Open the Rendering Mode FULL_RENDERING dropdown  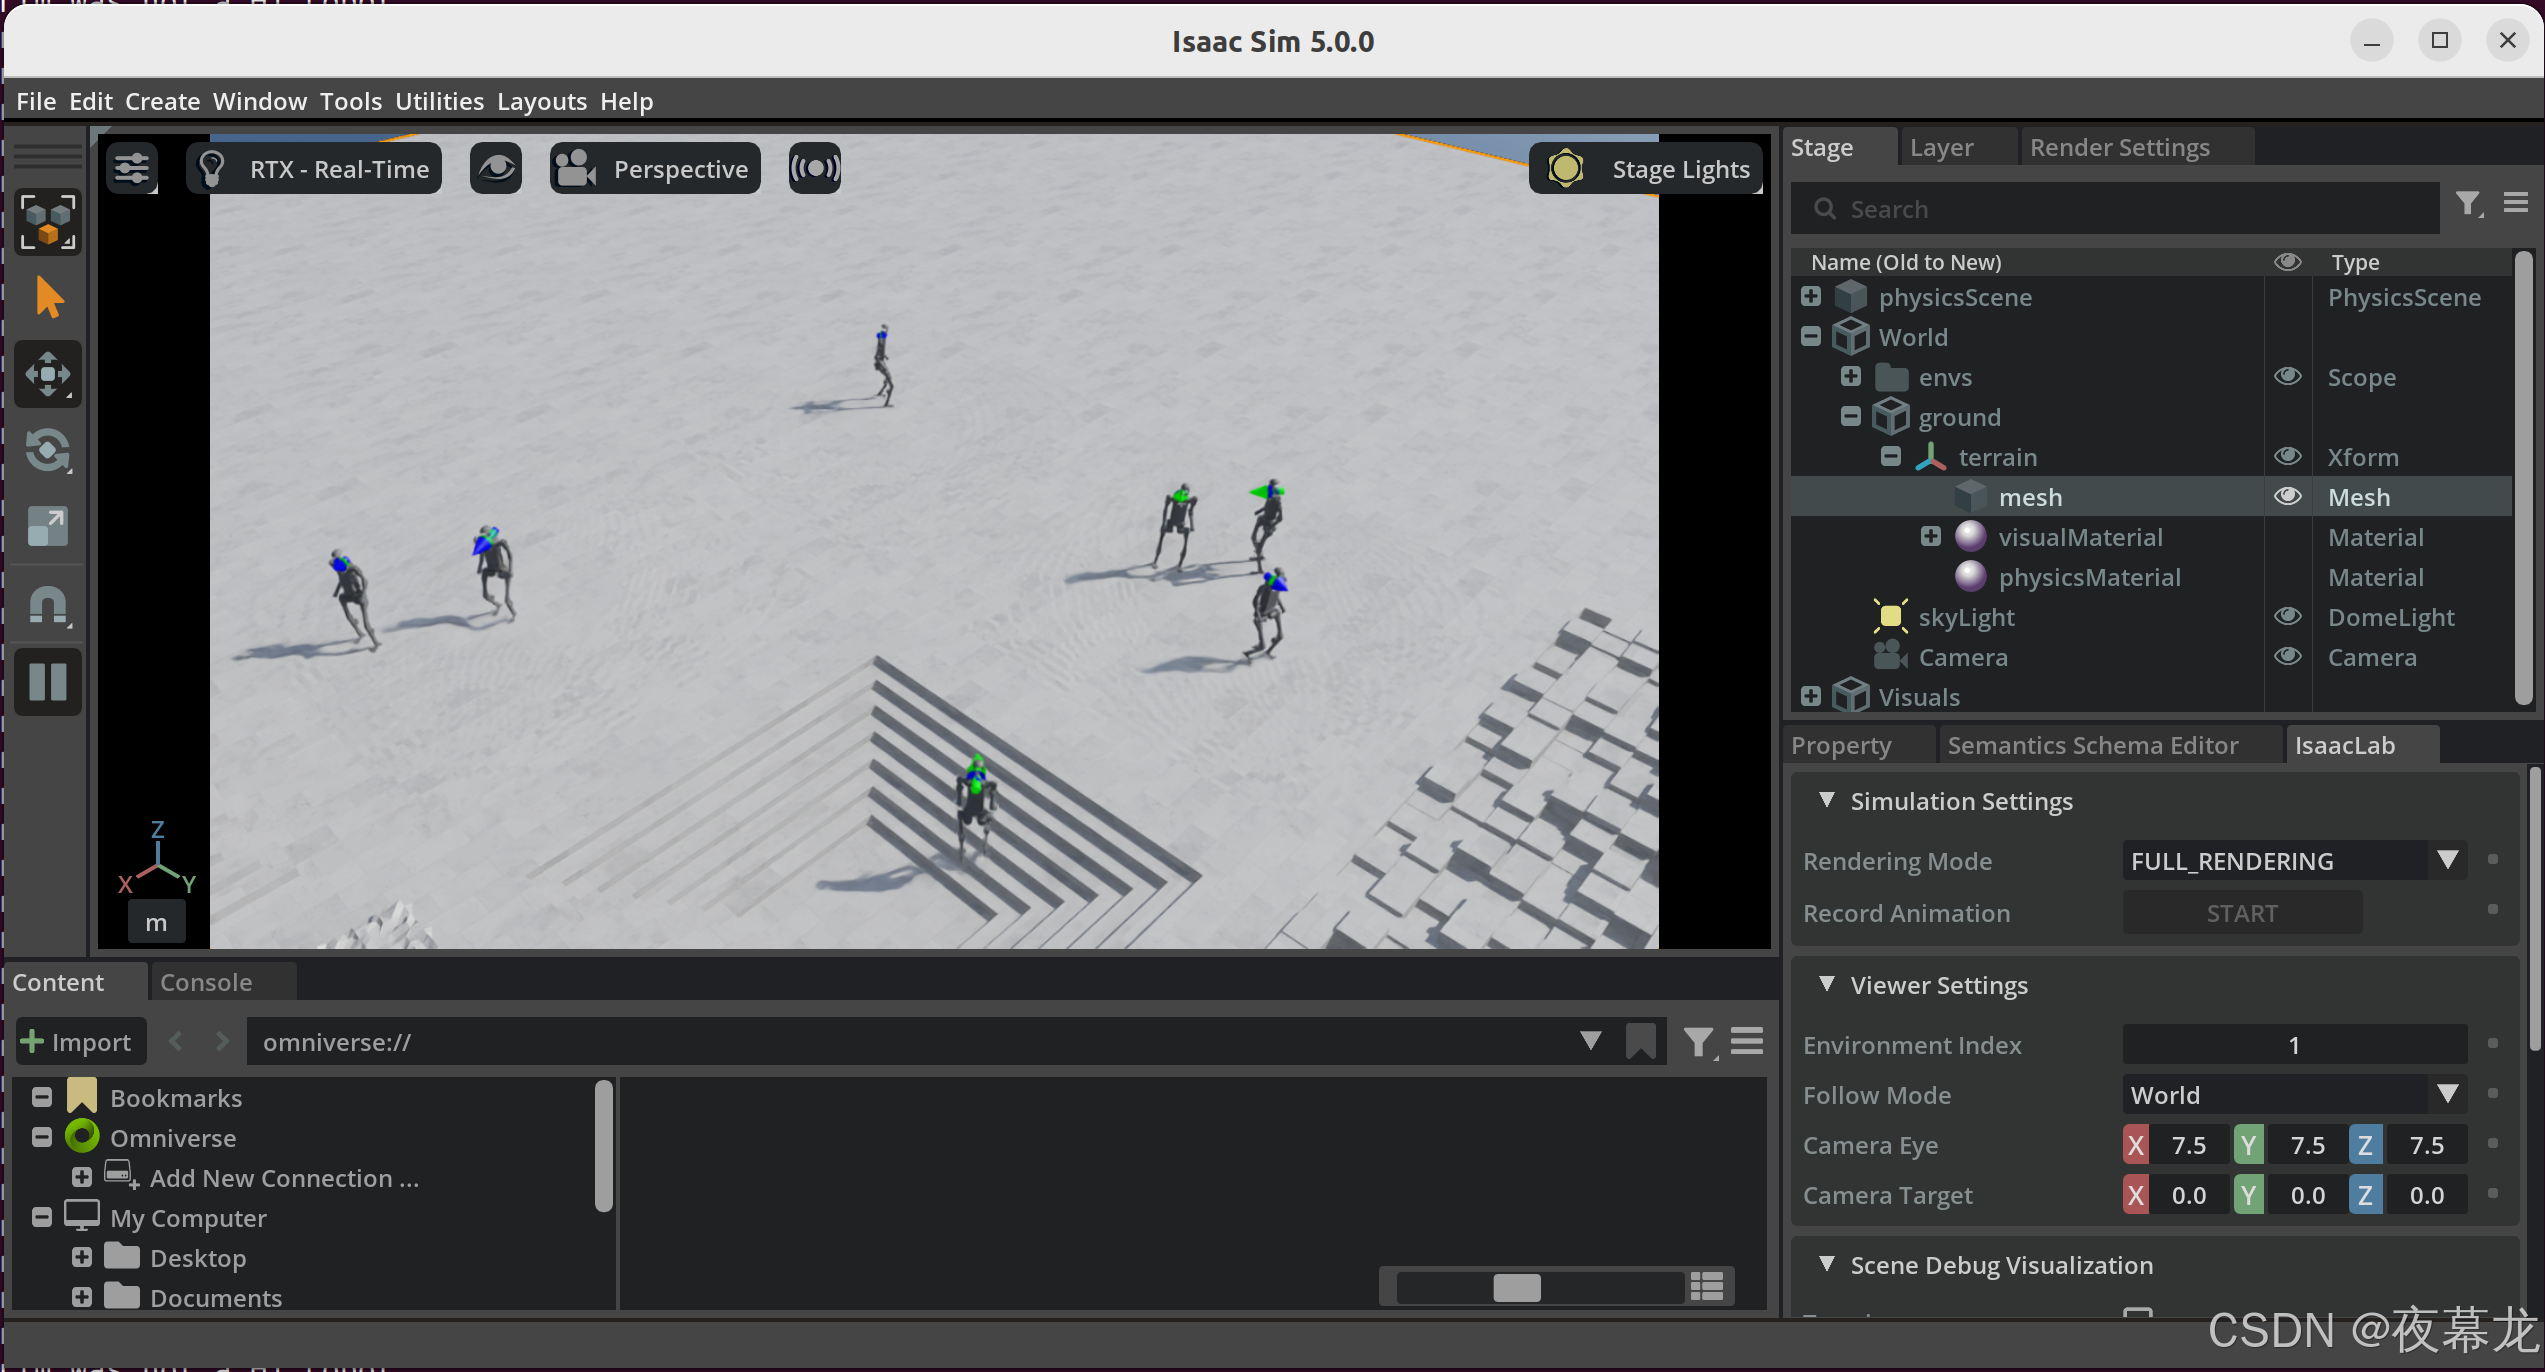(x=2292, y=861)
